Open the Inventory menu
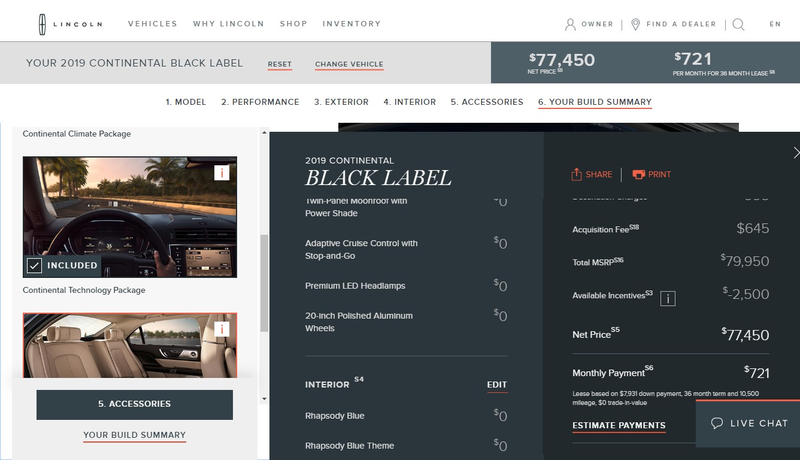Screen dimensions: 800x460 (352, 24)
